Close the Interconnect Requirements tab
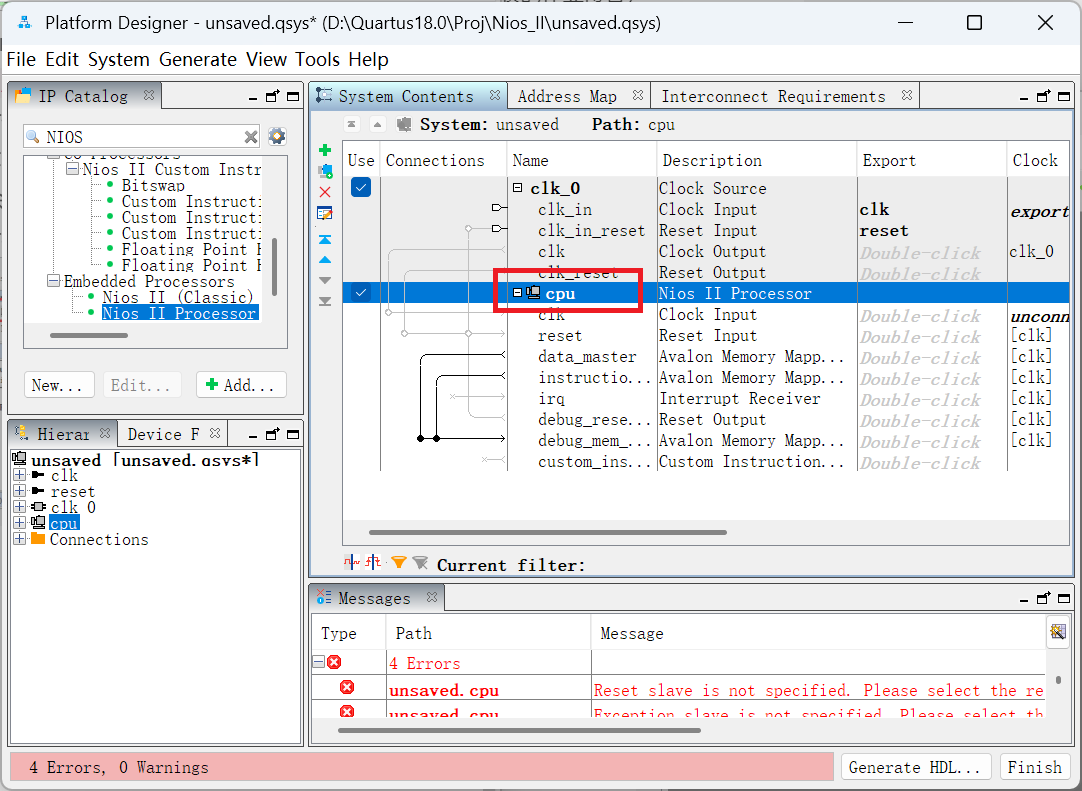Image resolution: width=1082 pixels, height=791 pixels. (x=907, y=95)
